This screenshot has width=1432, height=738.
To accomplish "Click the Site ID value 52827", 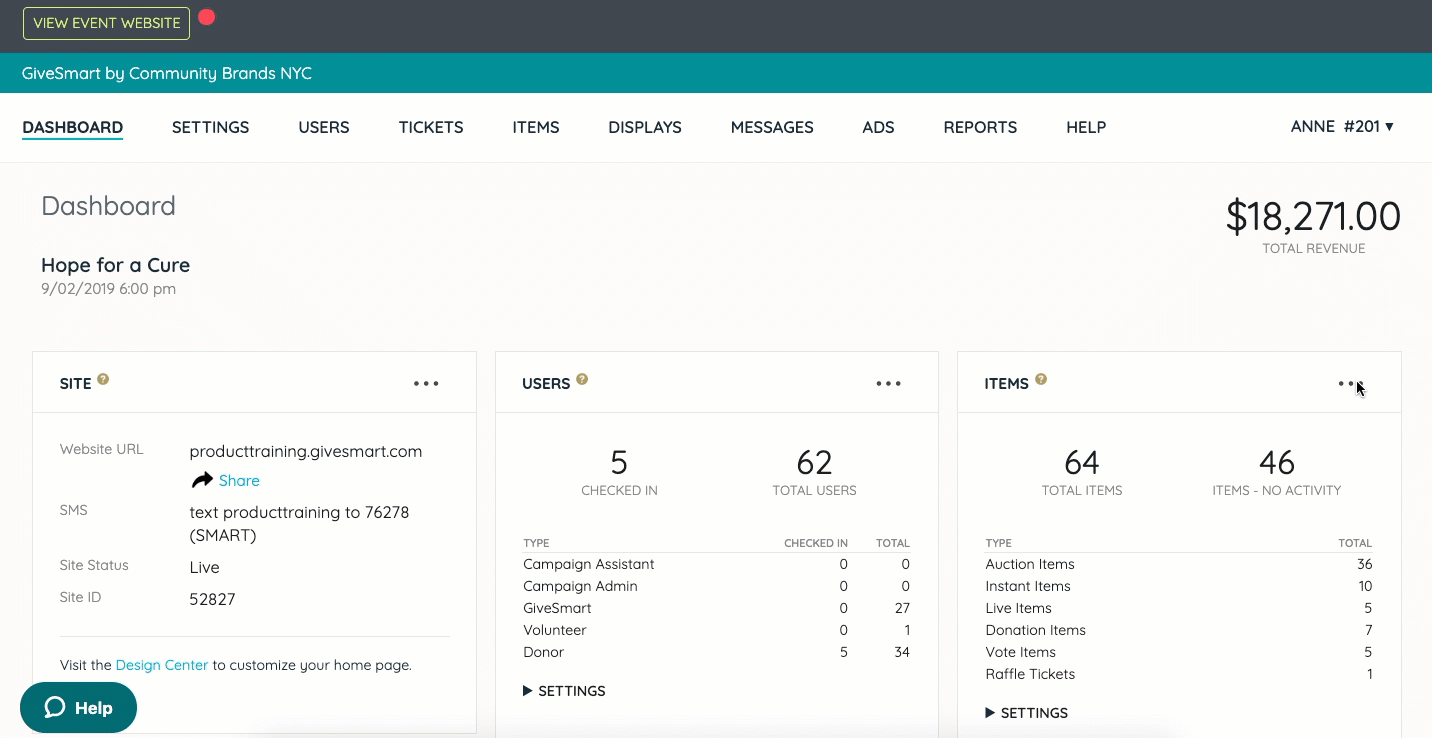I will (212, 600).
